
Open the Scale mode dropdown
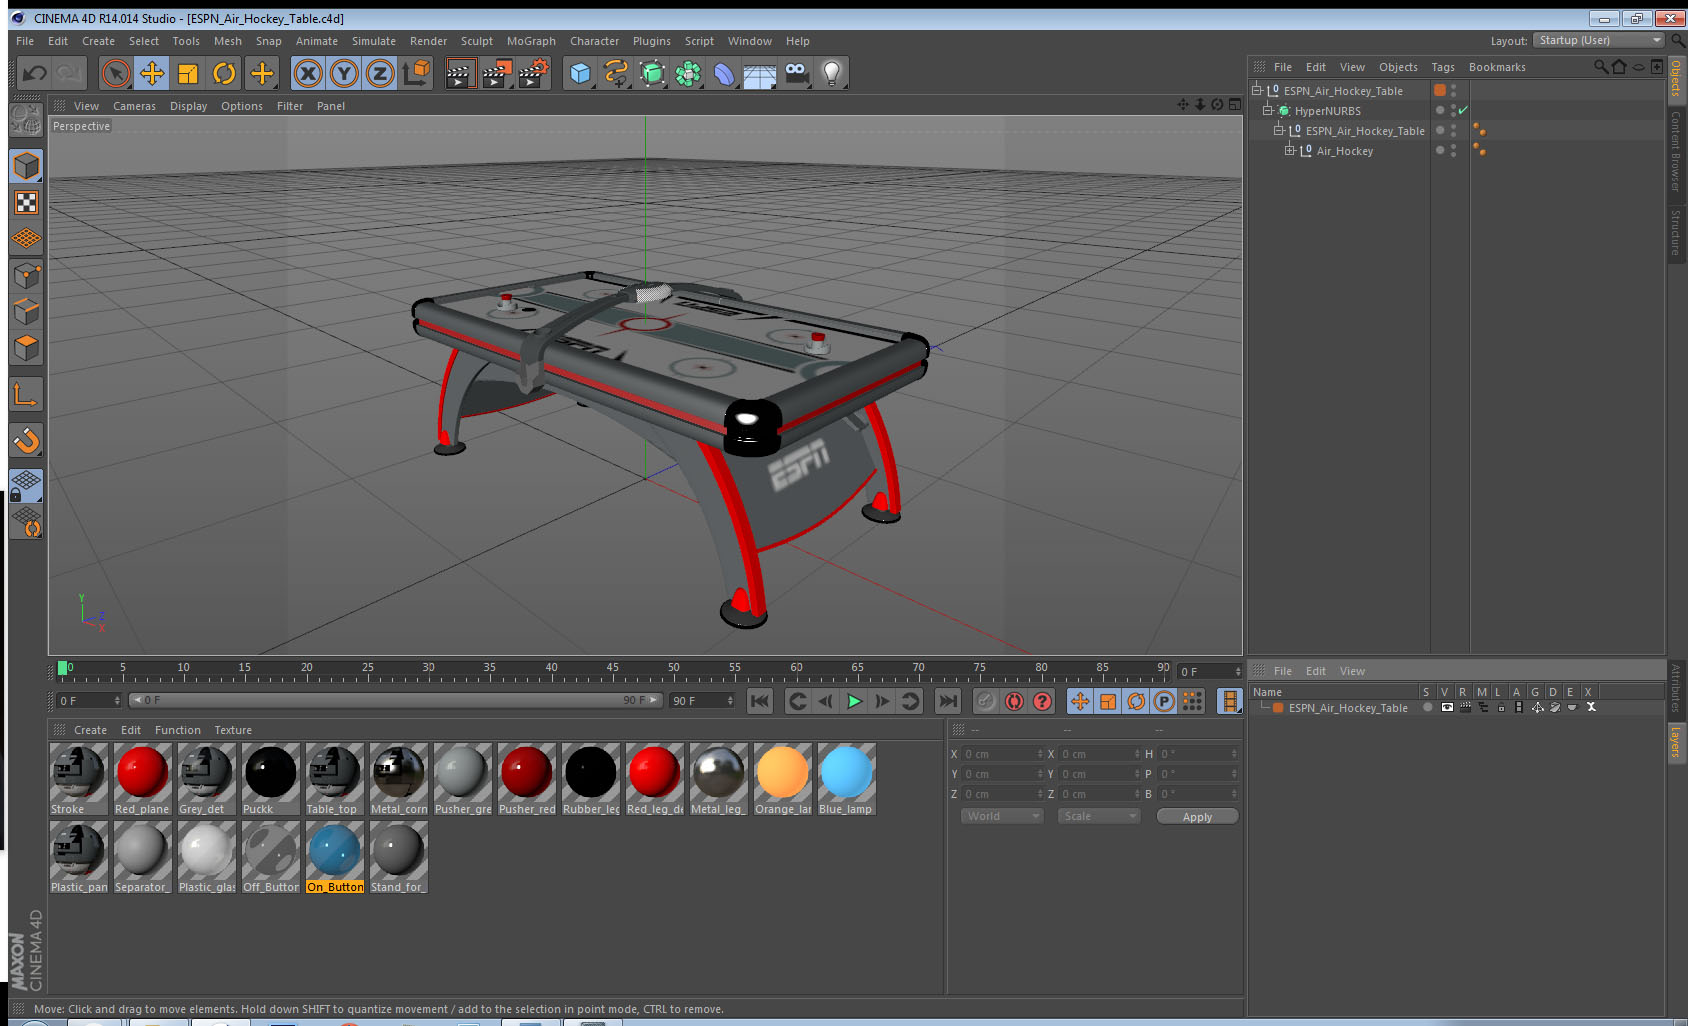pyautogui.click(x=1099, y=816)
